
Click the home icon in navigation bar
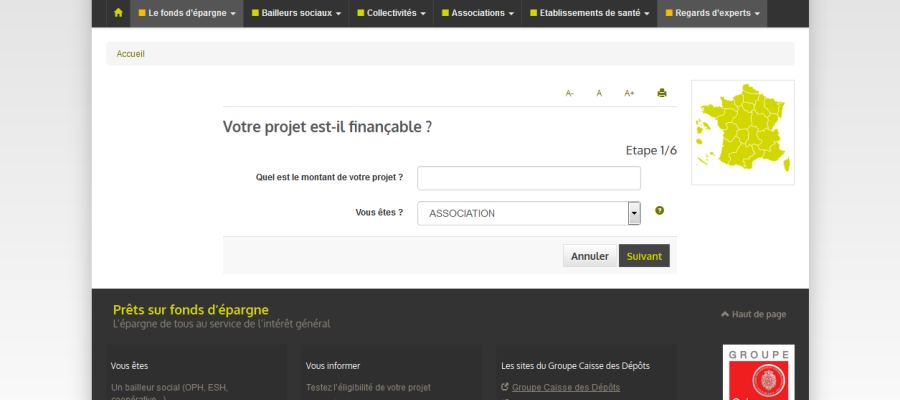pos(118,13)
